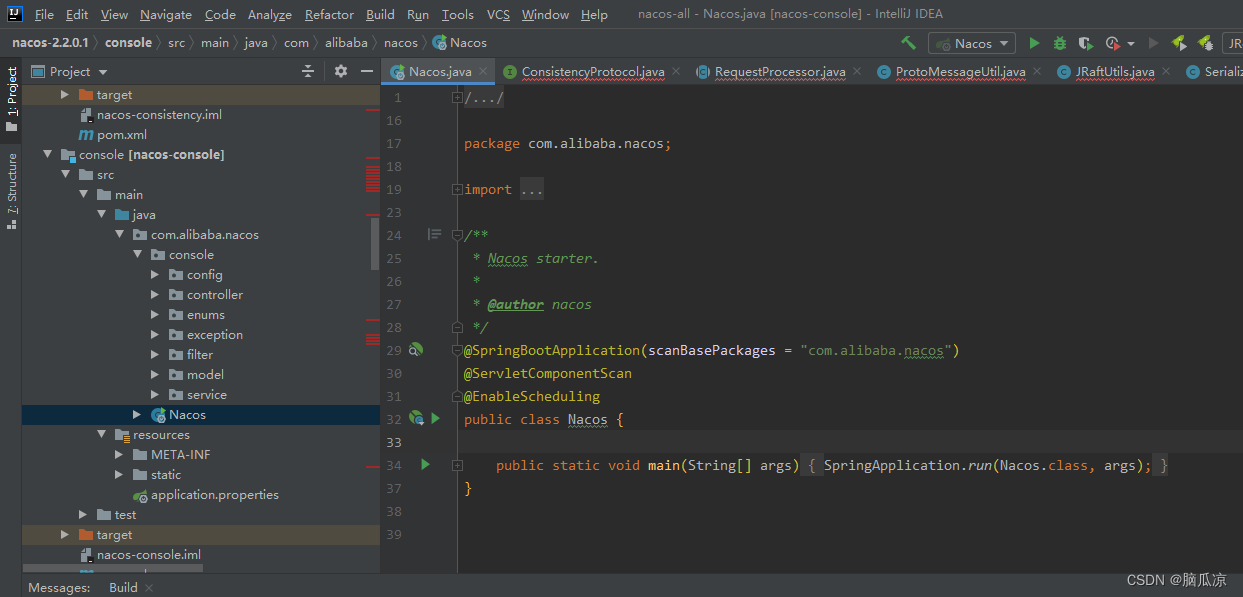Click the nacos-2.2.0.1 breadcrumb

click(x=51, y=43)
